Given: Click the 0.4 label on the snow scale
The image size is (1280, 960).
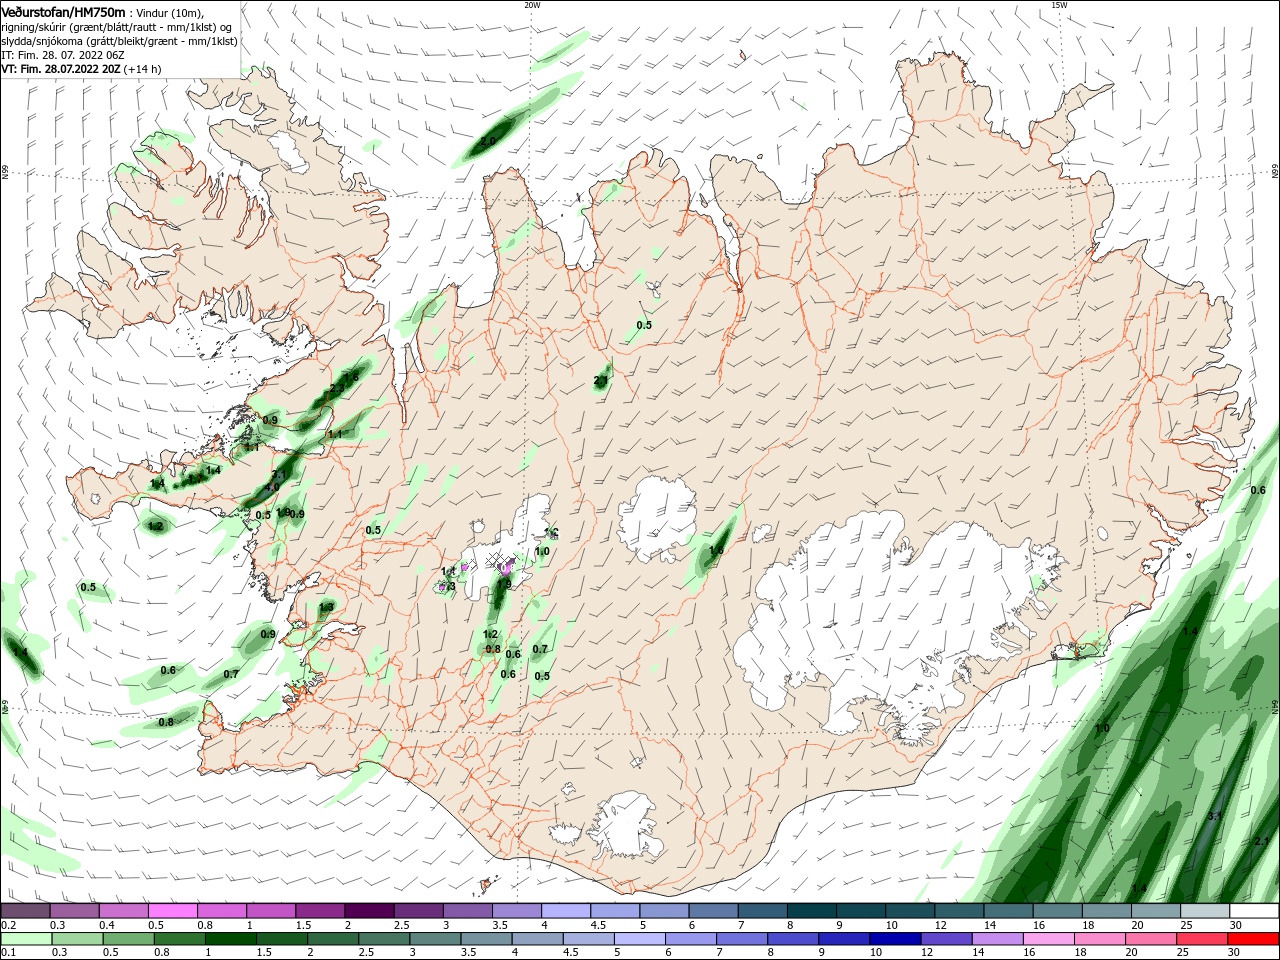Looking at the screenshot, I should (x=107, y=925).
